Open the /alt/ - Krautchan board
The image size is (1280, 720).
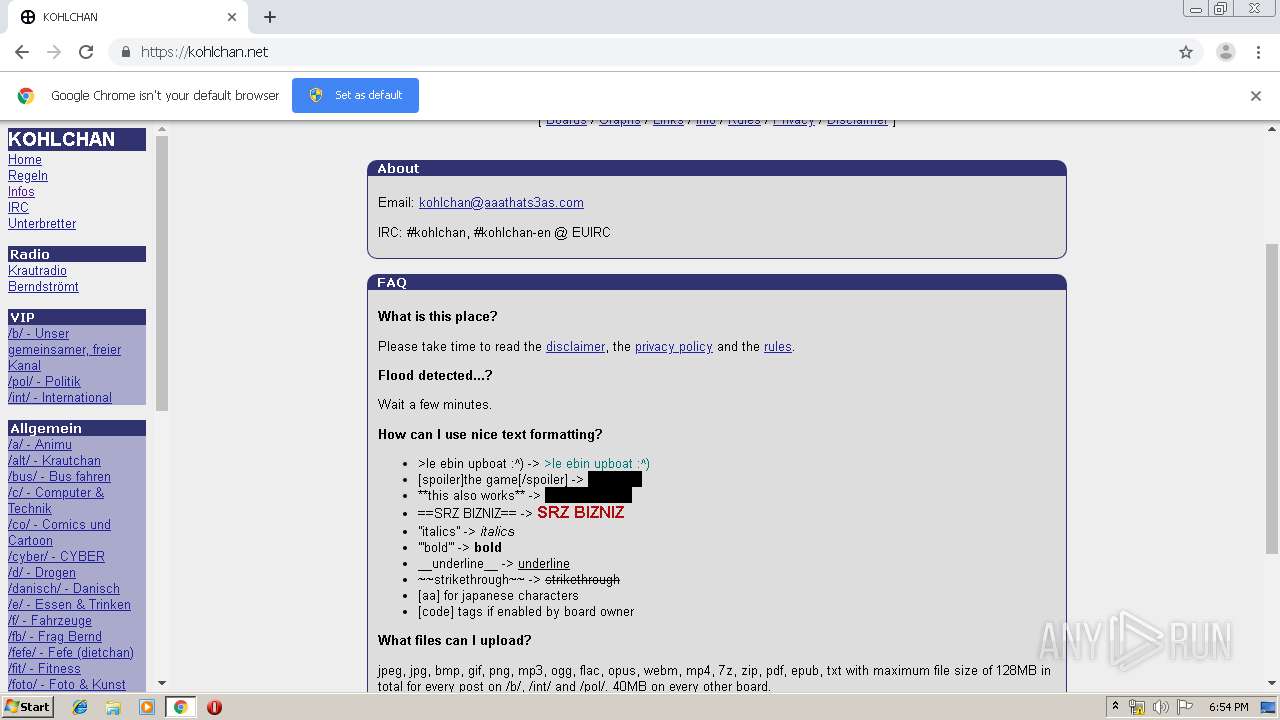54,461
